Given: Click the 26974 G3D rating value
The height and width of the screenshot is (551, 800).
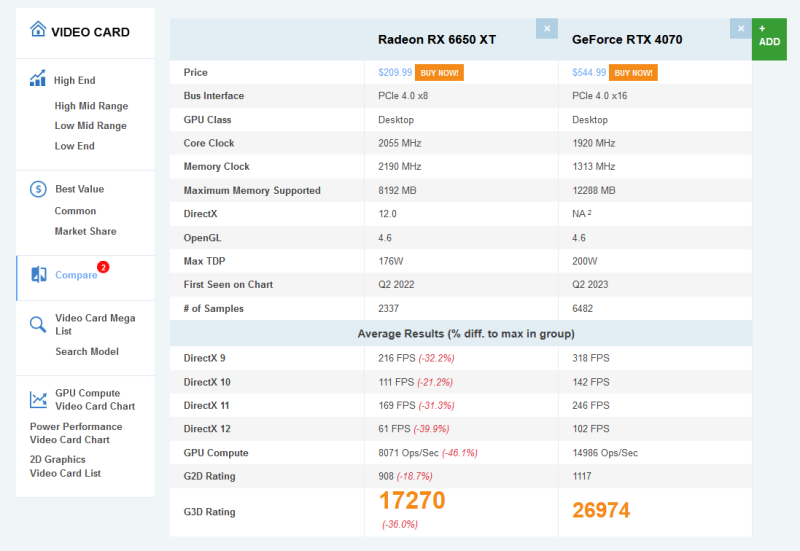Looking at the screenshot, I should pos(601,510).
